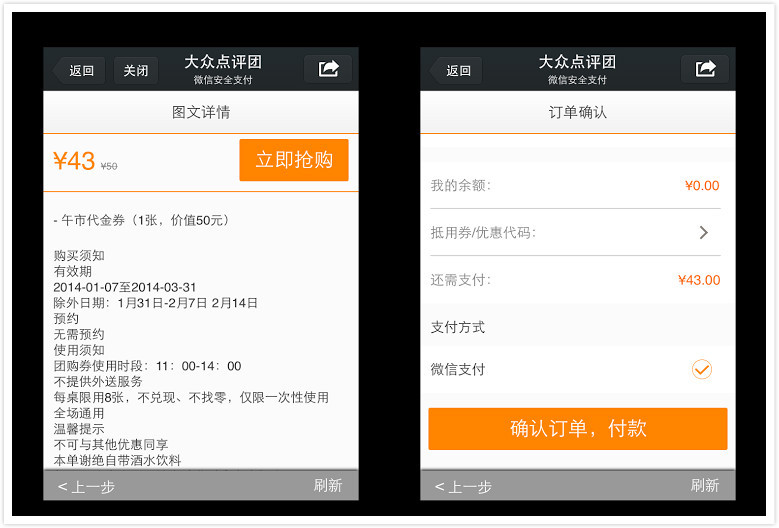Tap the 不可与其他优惠同享 line
The height and width of the screenshot is (528, 779).
111,445
